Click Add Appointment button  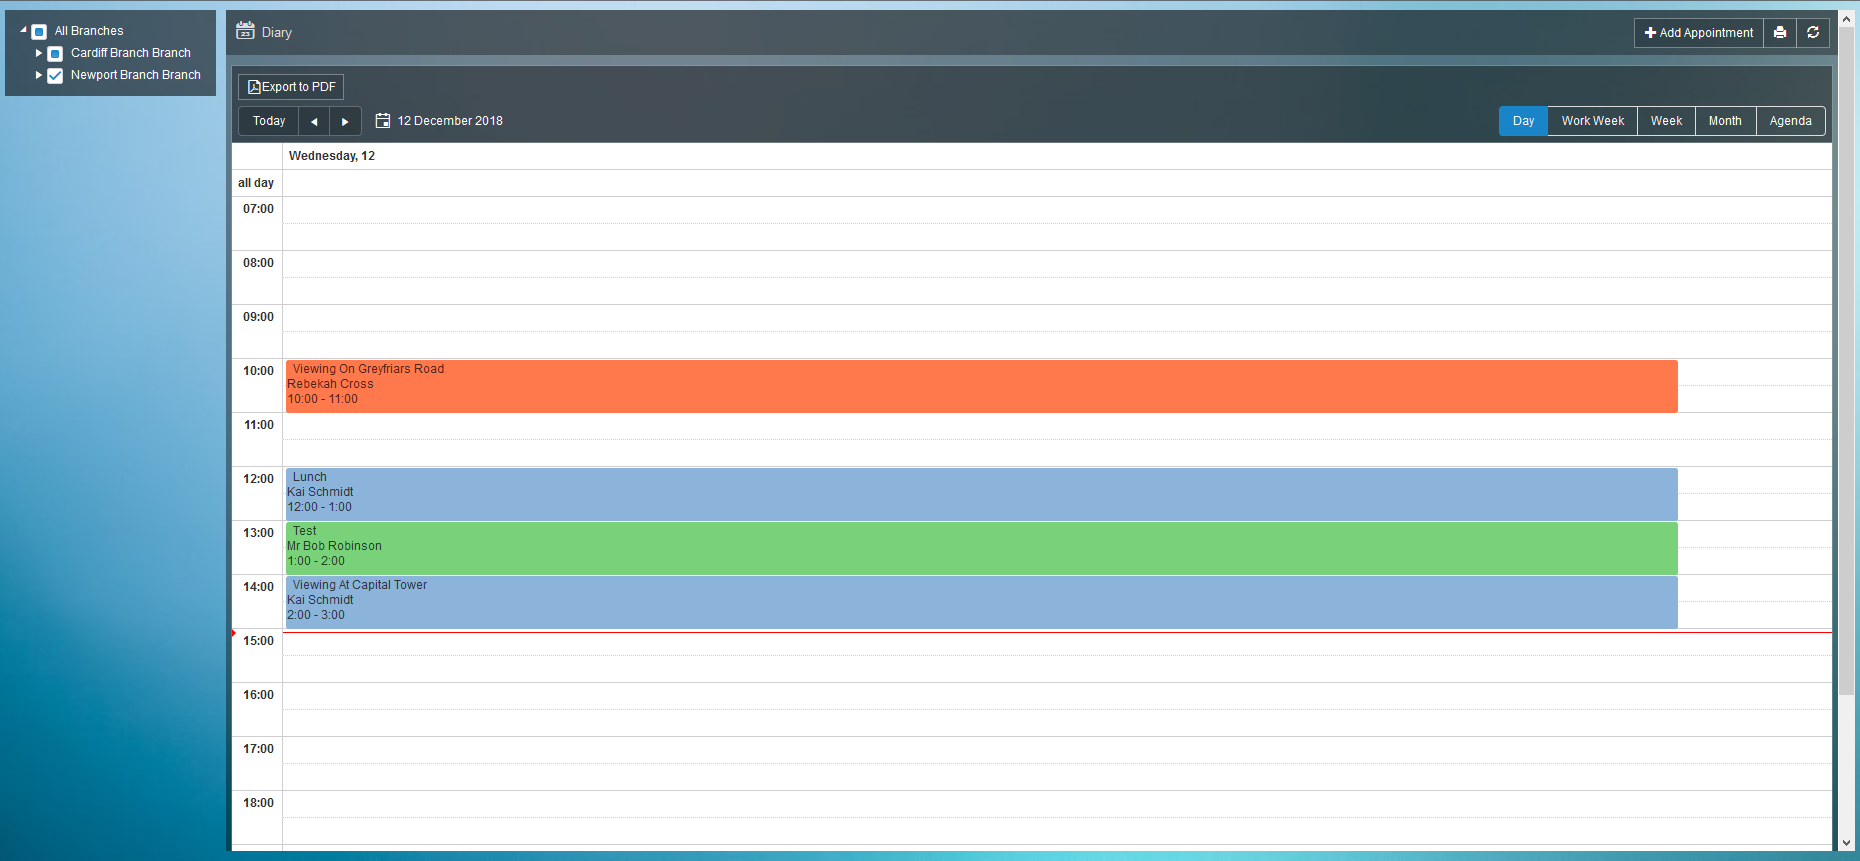(1698, 33)
